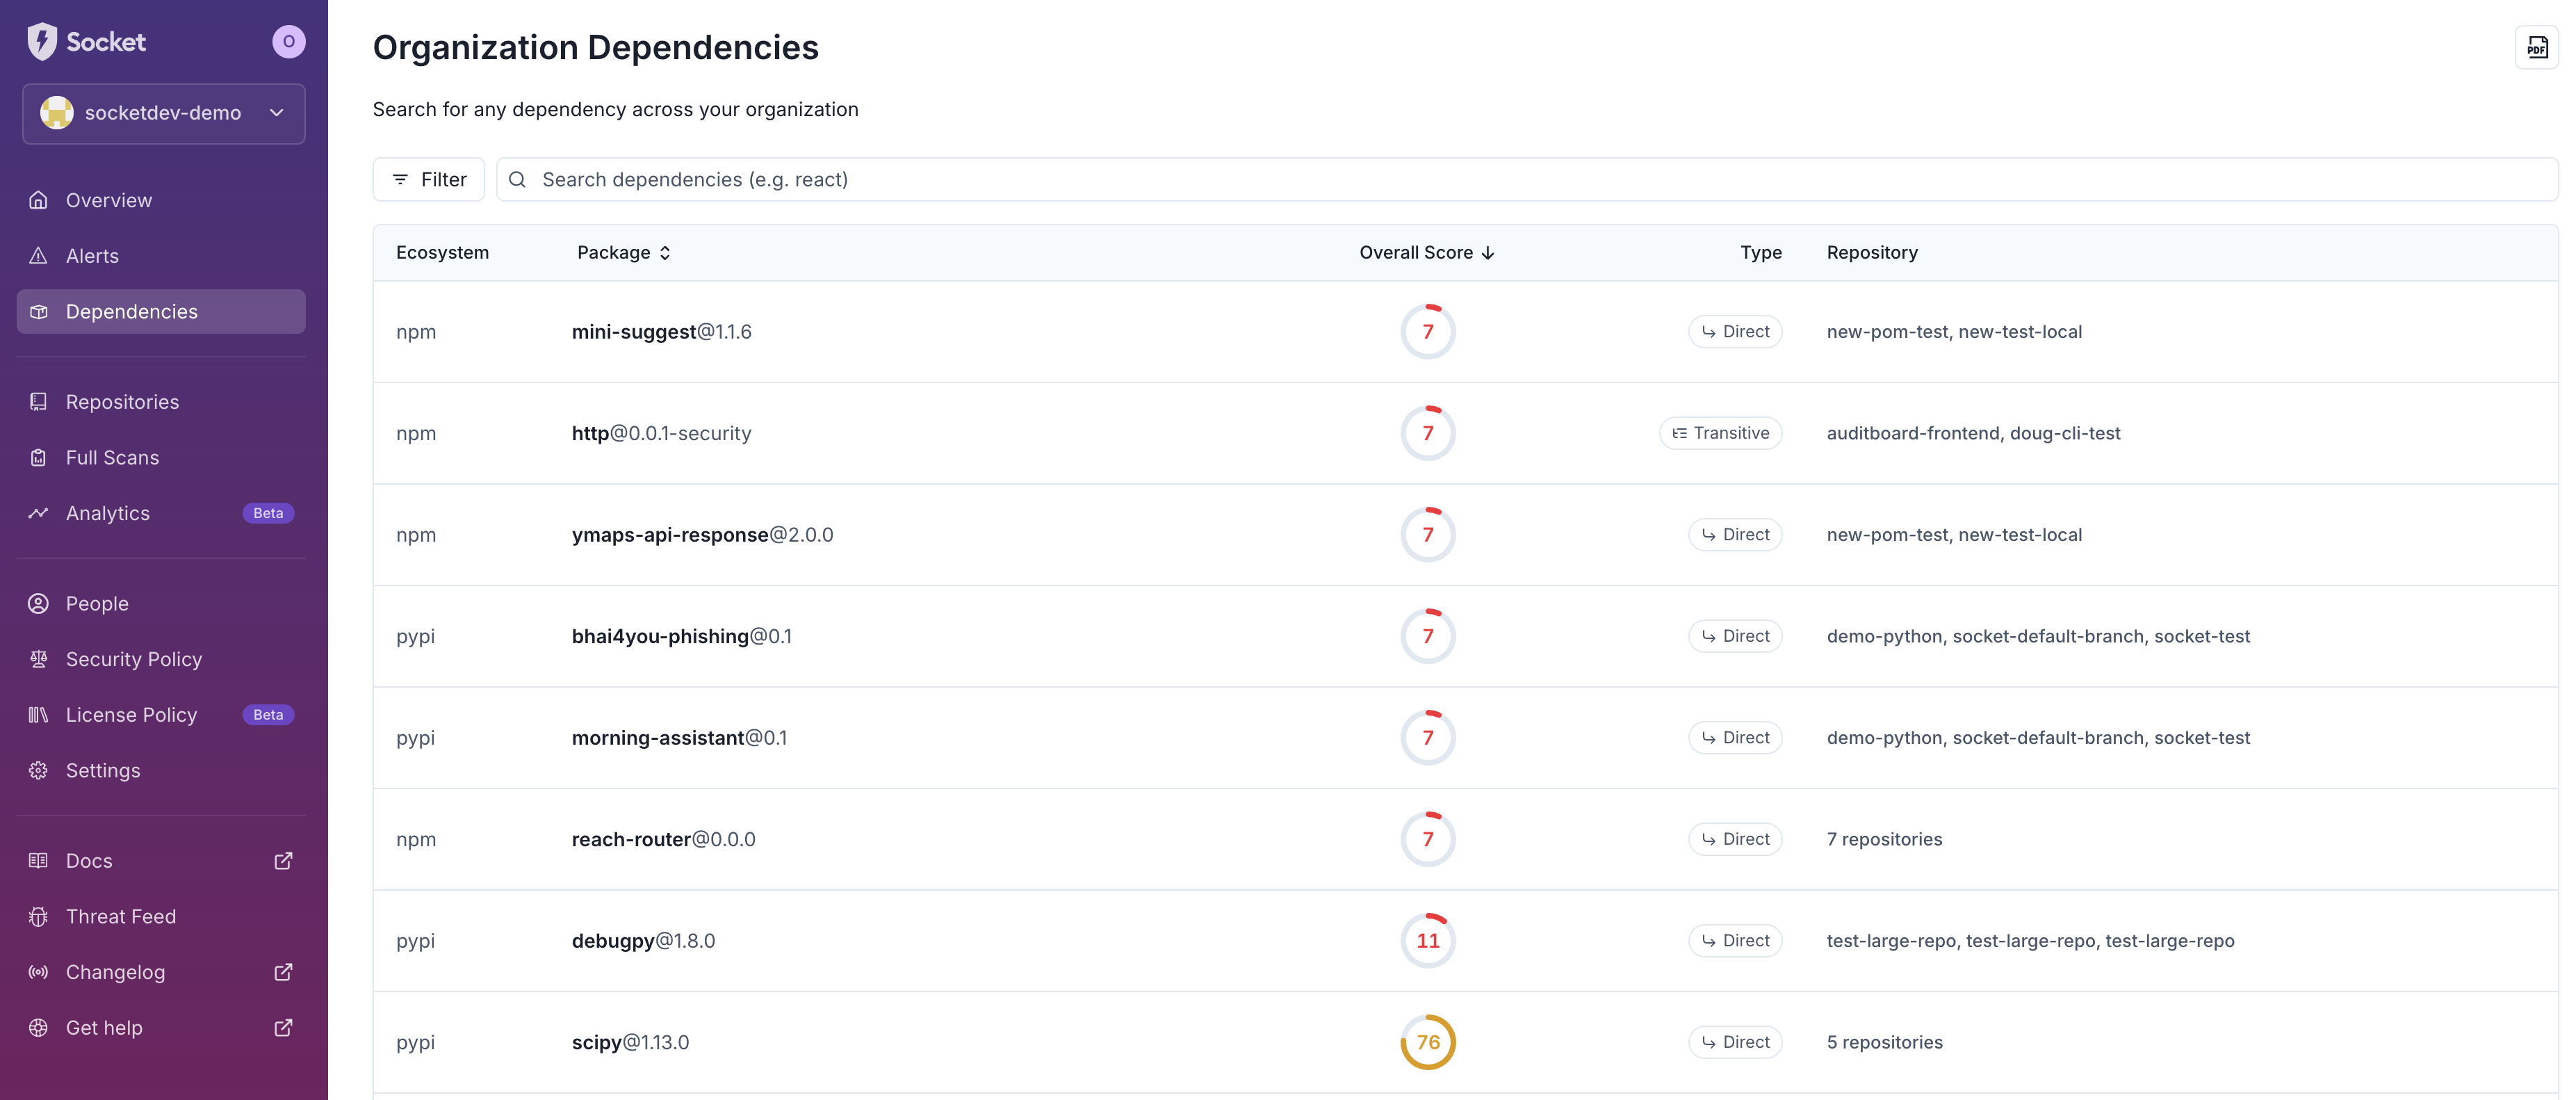Go to the Alerts page
Screen dimensions: 2576x1100
(92, 256)
